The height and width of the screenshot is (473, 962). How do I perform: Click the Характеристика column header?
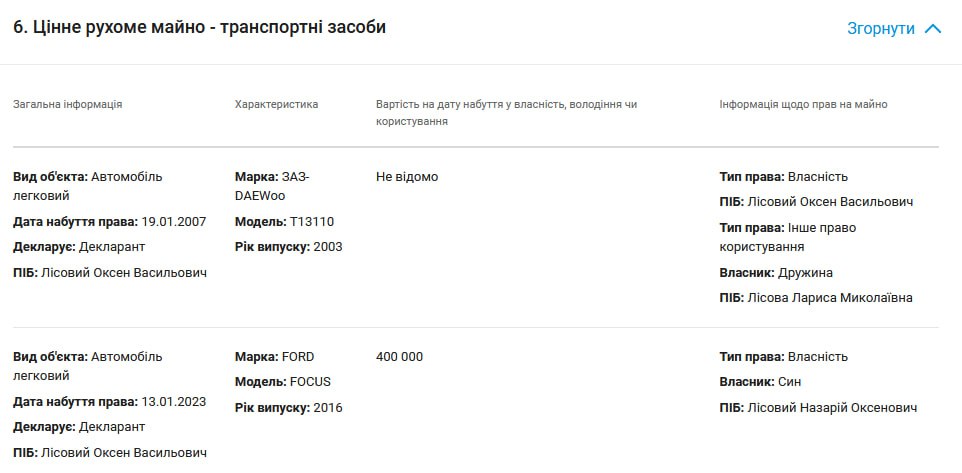click(276, 104)
